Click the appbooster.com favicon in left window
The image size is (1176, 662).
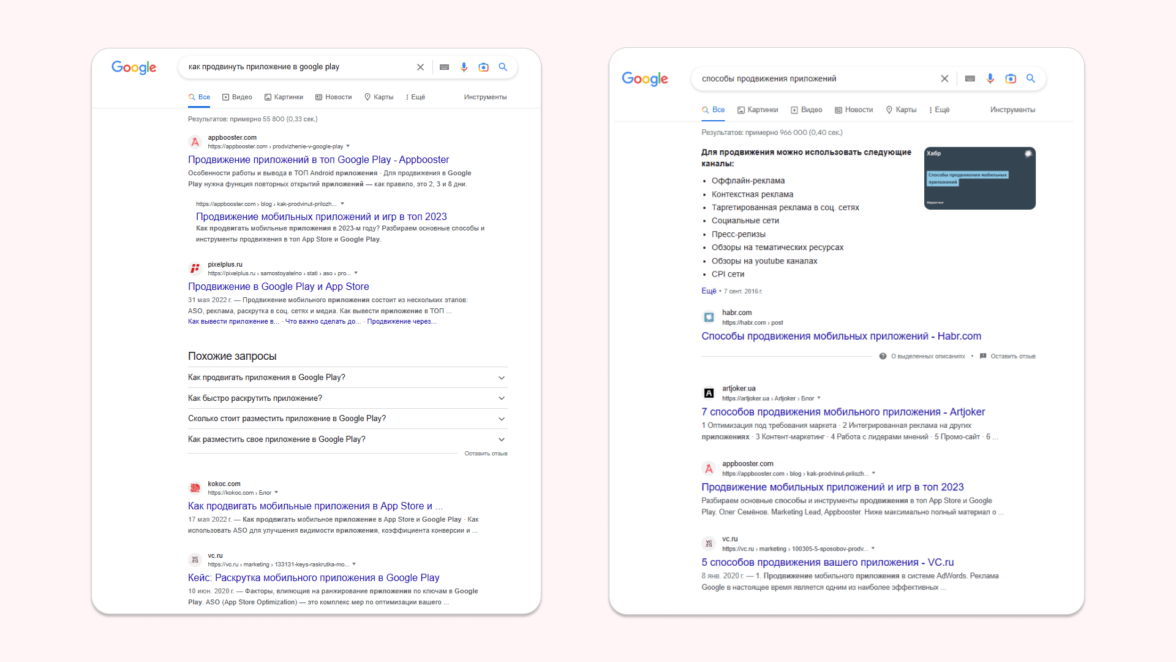click(195, 142)
